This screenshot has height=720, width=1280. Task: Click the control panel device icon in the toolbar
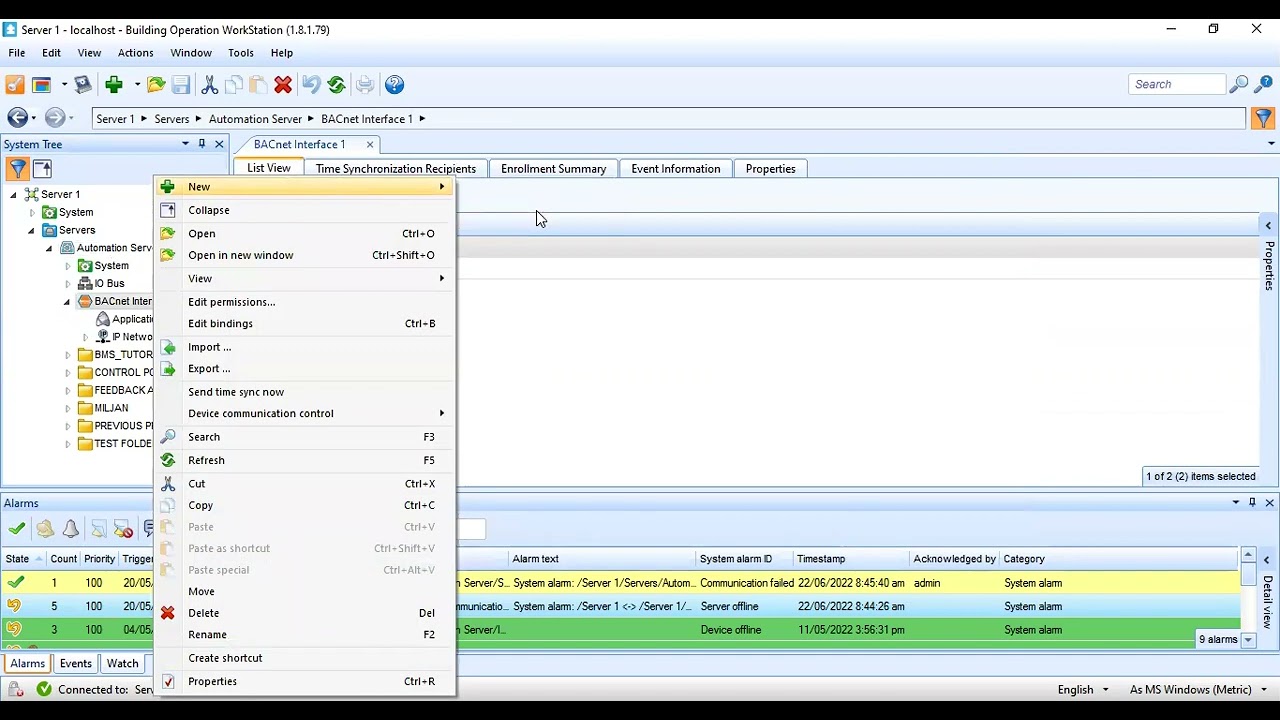[83, 85]
